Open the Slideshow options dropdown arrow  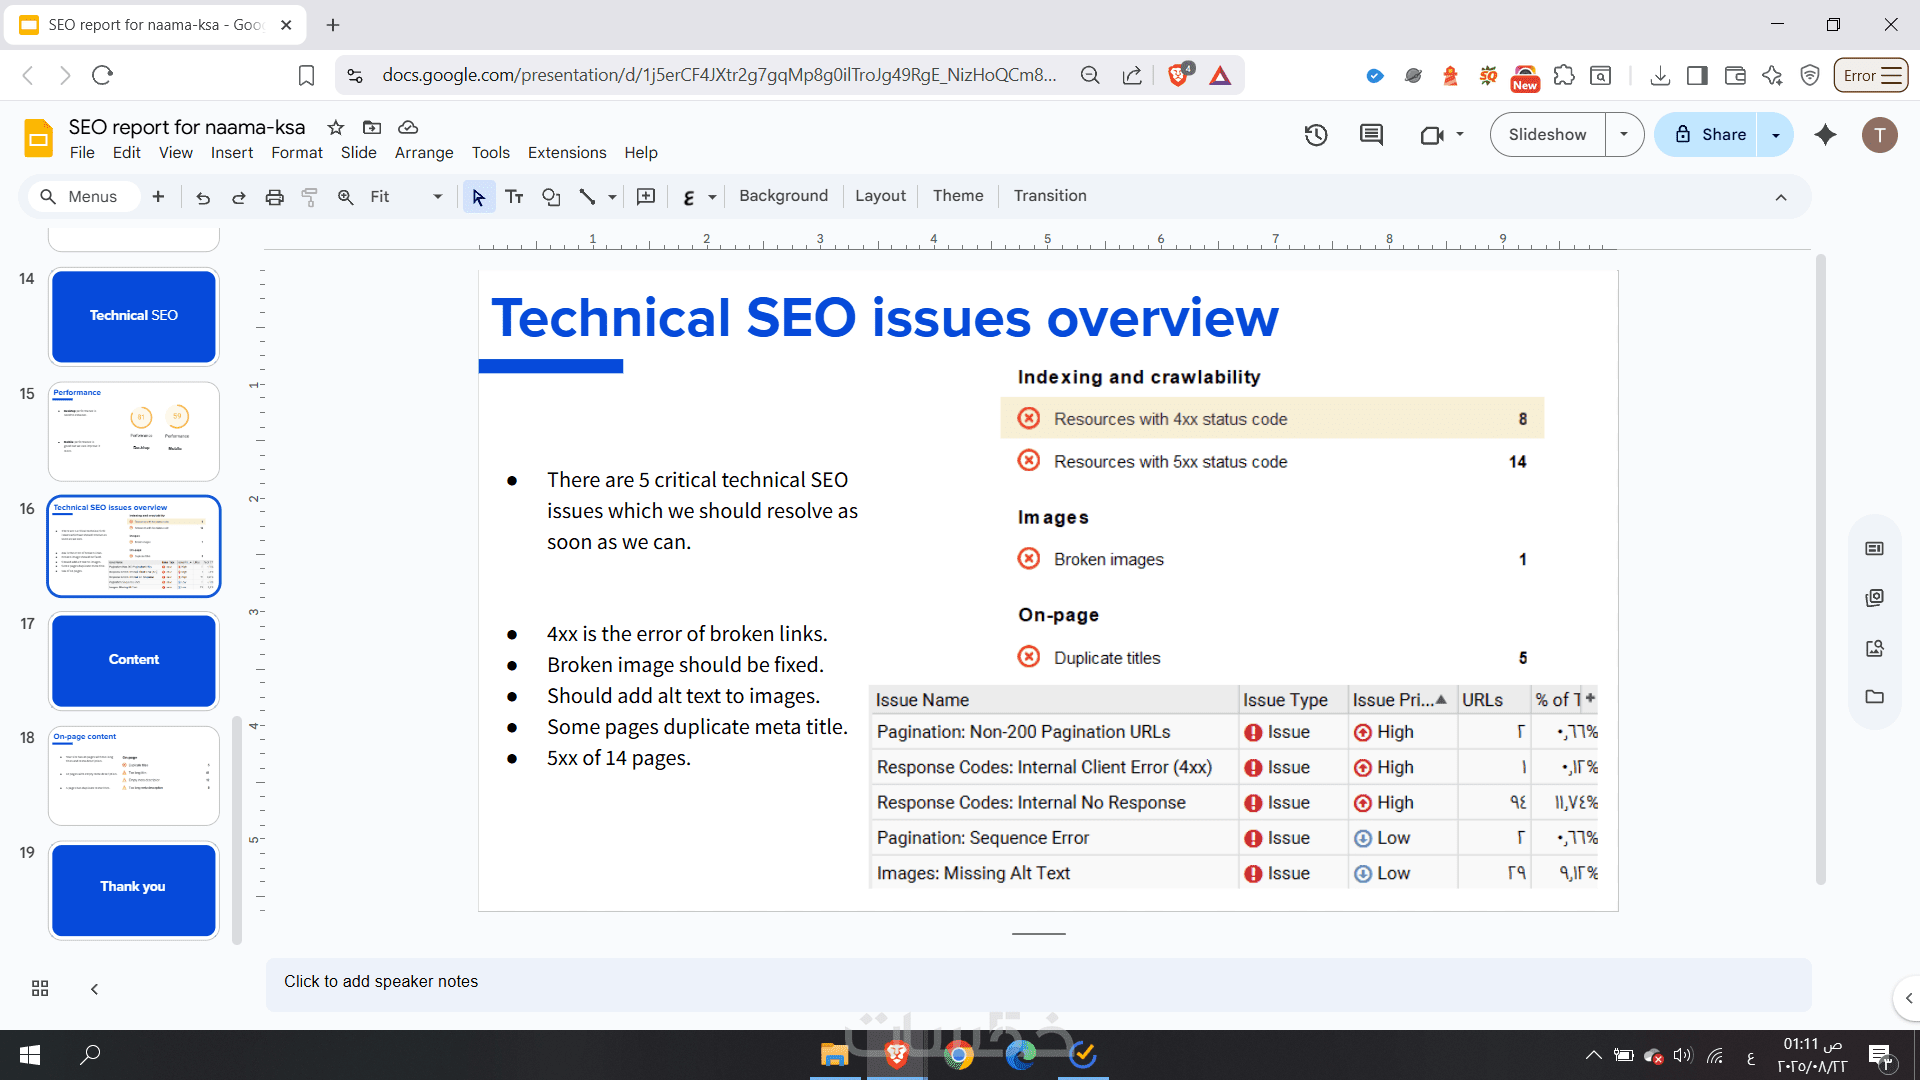click(1624, 135)
